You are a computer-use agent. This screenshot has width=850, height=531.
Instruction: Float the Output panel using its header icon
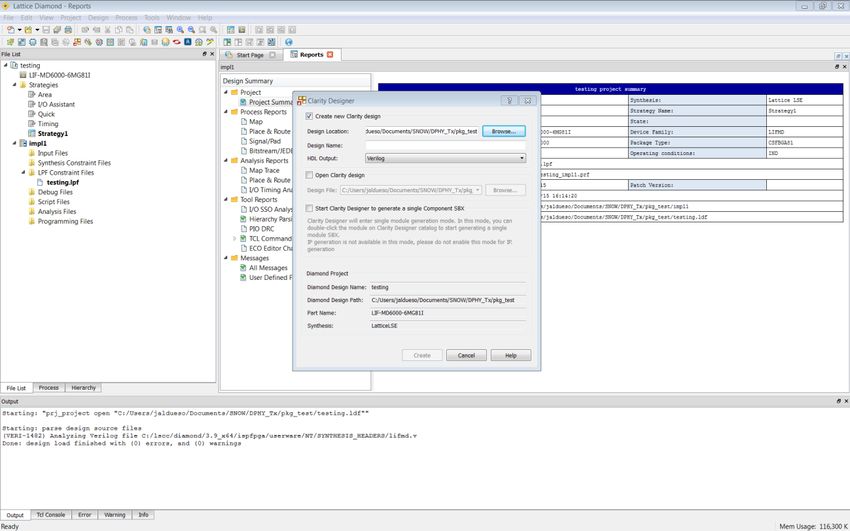(x=839, y=401)
